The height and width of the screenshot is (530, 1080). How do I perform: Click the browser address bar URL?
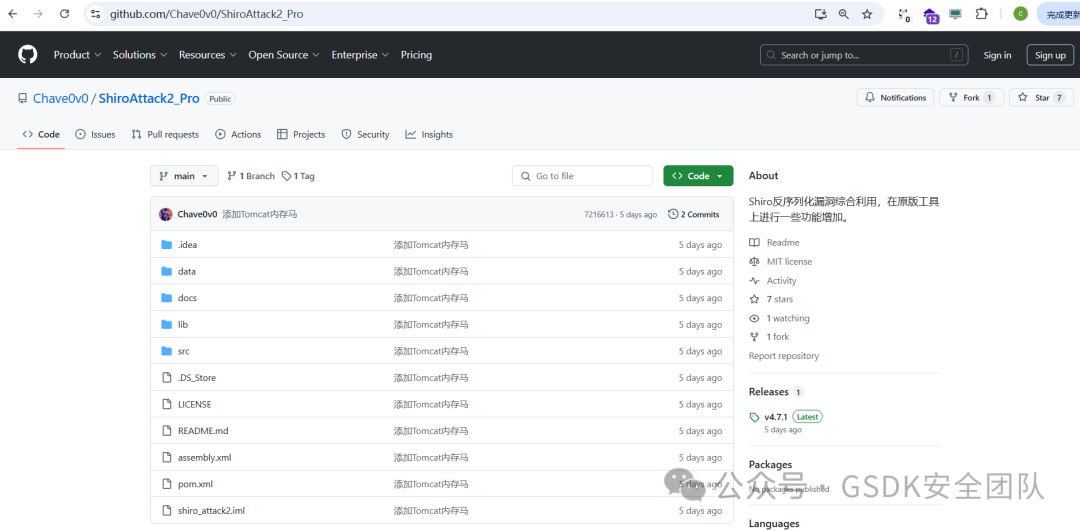pyautogui.click(x=206, y=14)
